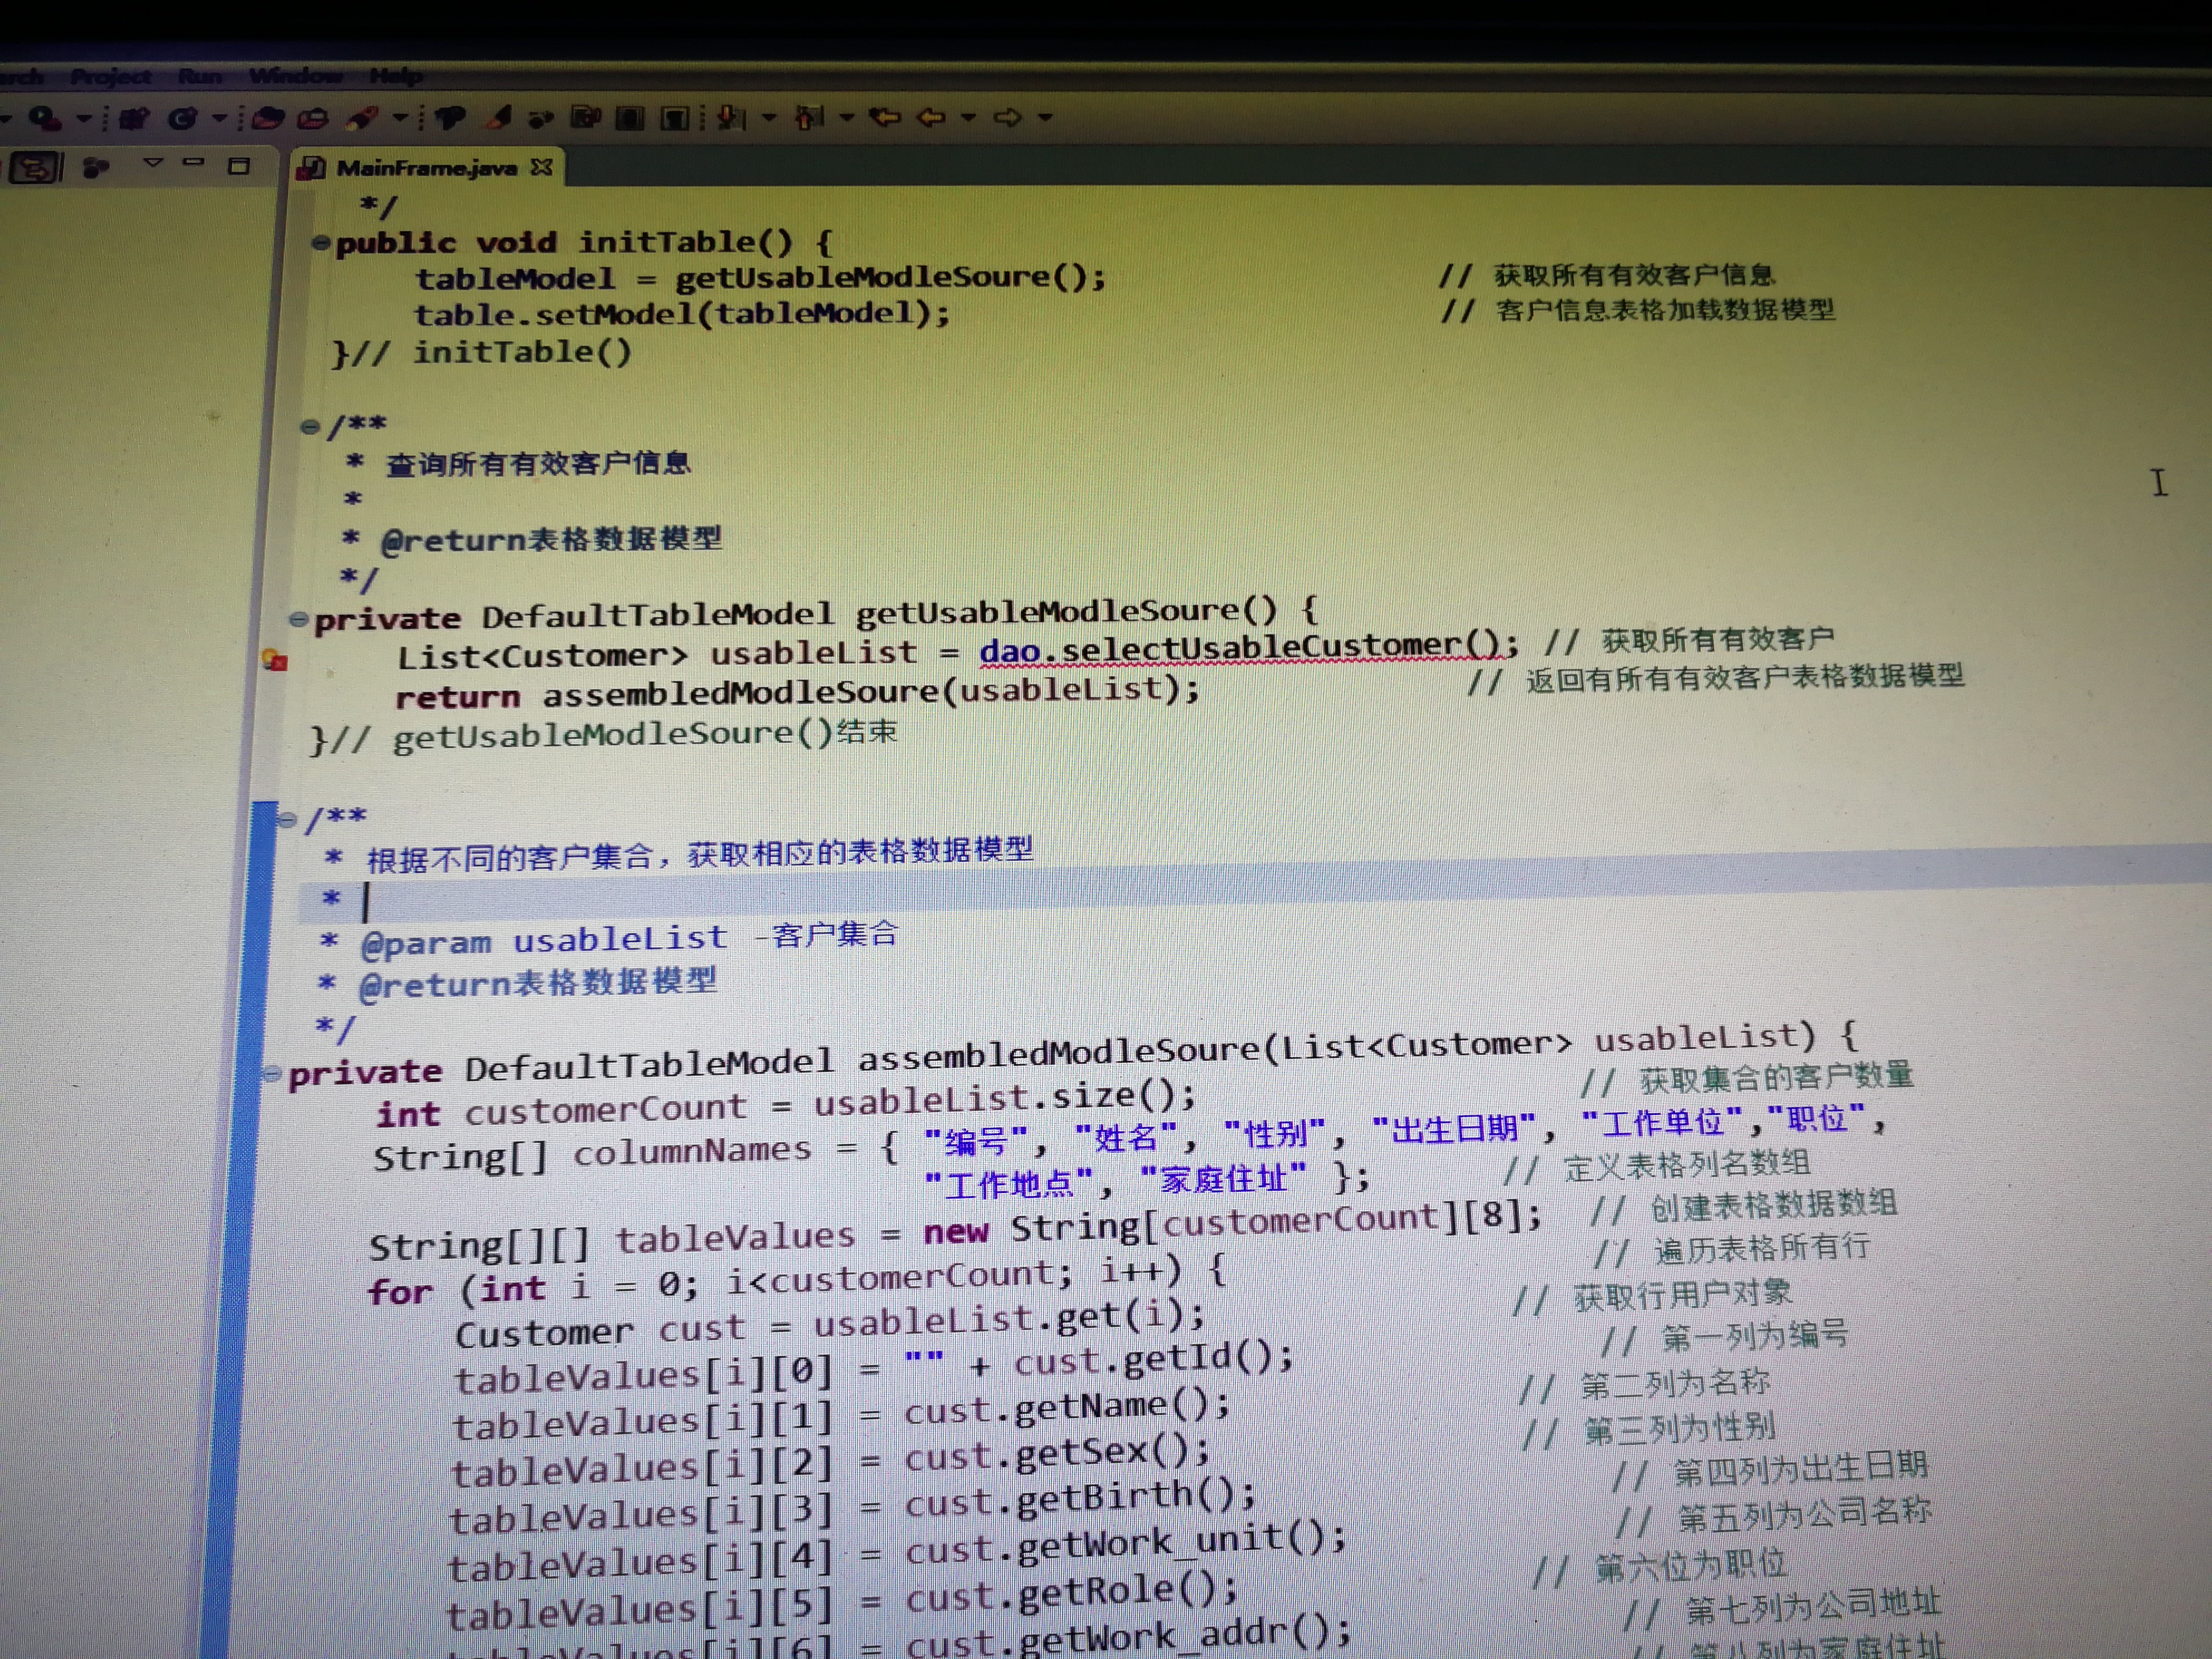Click the Back navigation arrow

932,118
